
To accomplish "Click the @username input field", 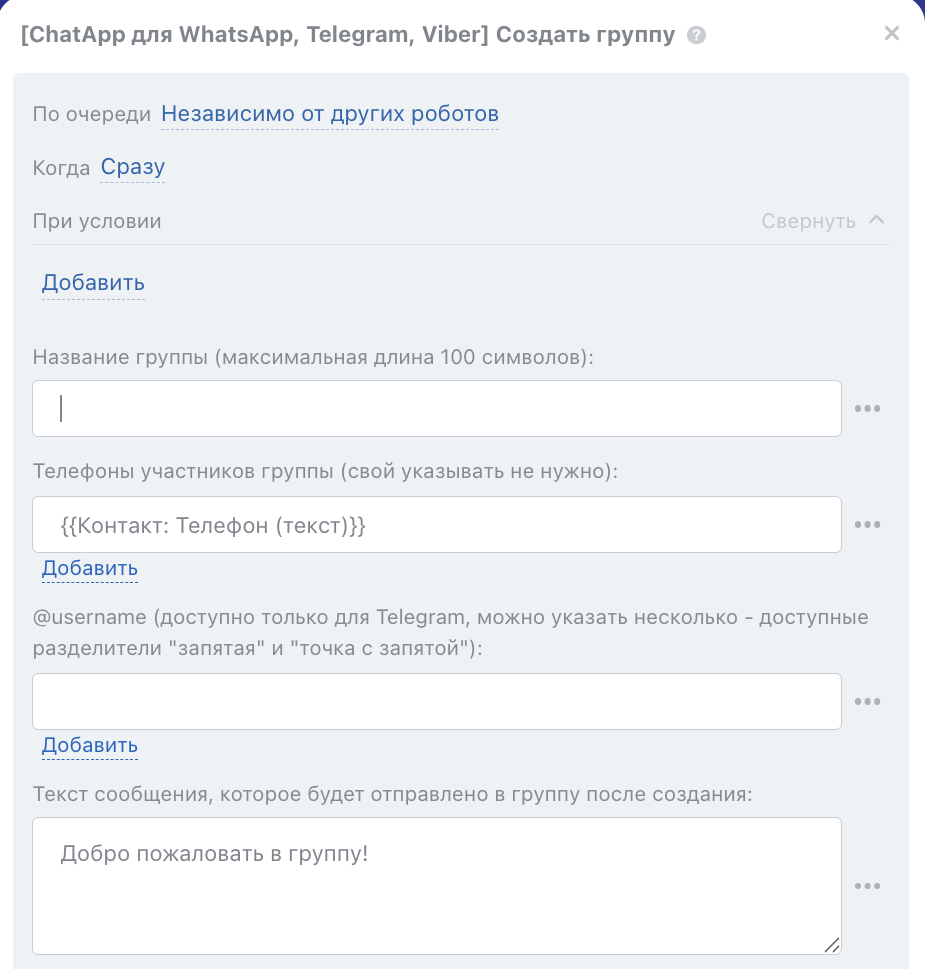I will pyautogui.click(x=437, y=701).
